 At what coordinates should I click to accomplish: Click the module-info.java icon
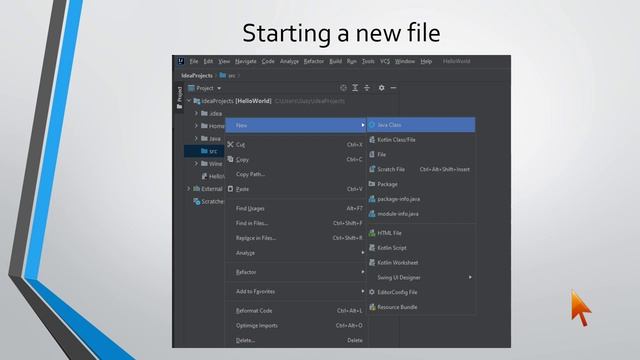(372, 213)
